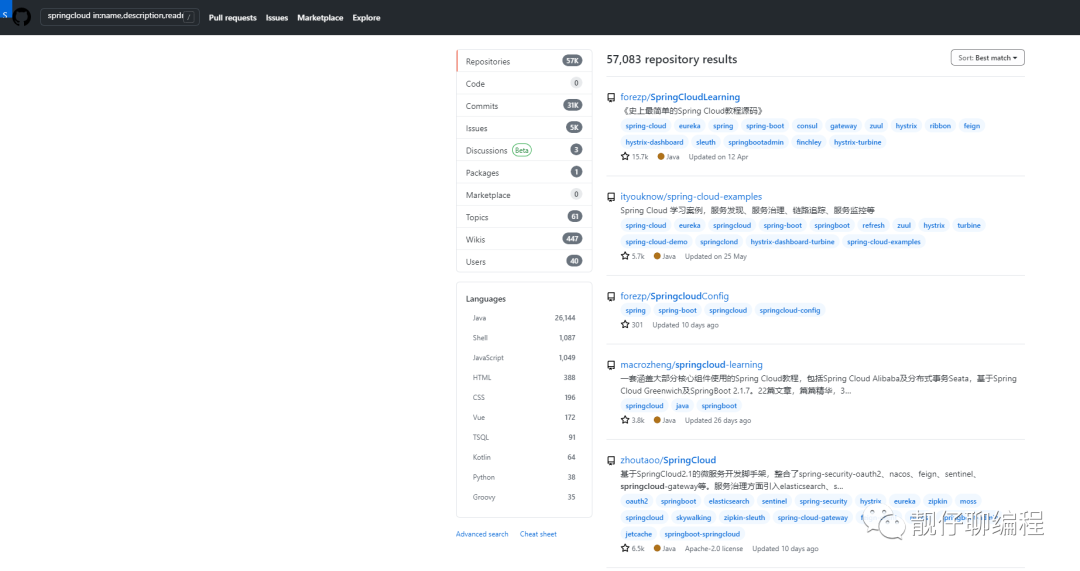Select the Discussions Beta results filter

[524, 150]
